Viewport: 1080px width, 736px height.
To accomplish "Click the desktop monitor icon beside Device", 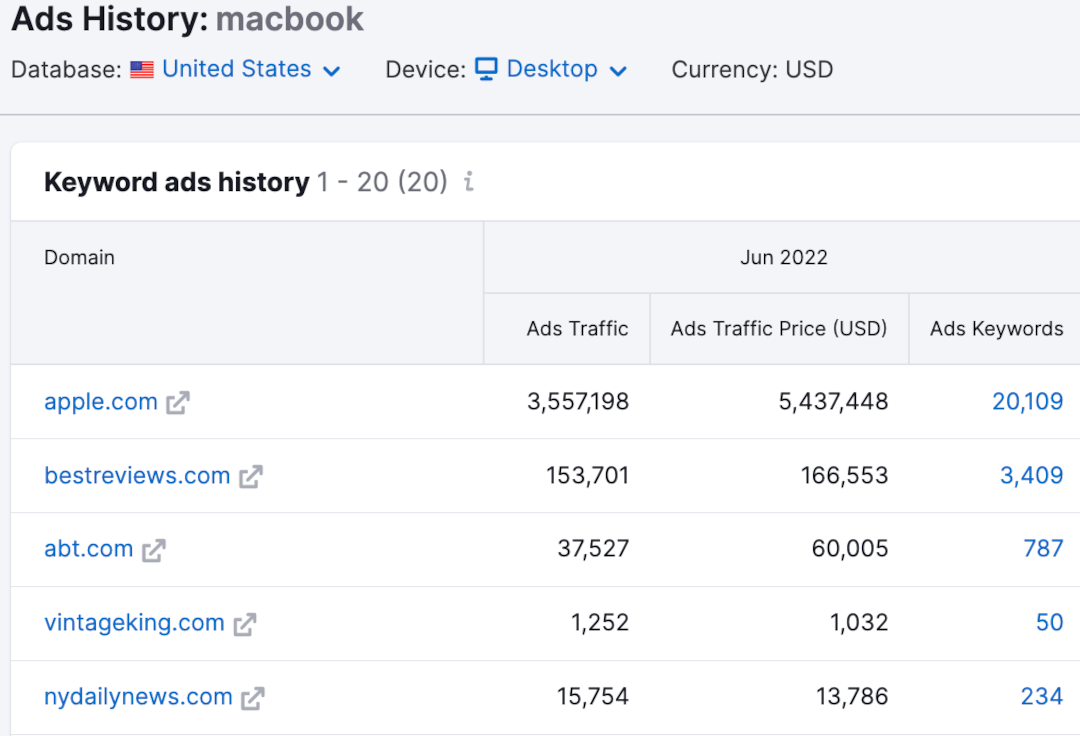I will click(486, 69).
